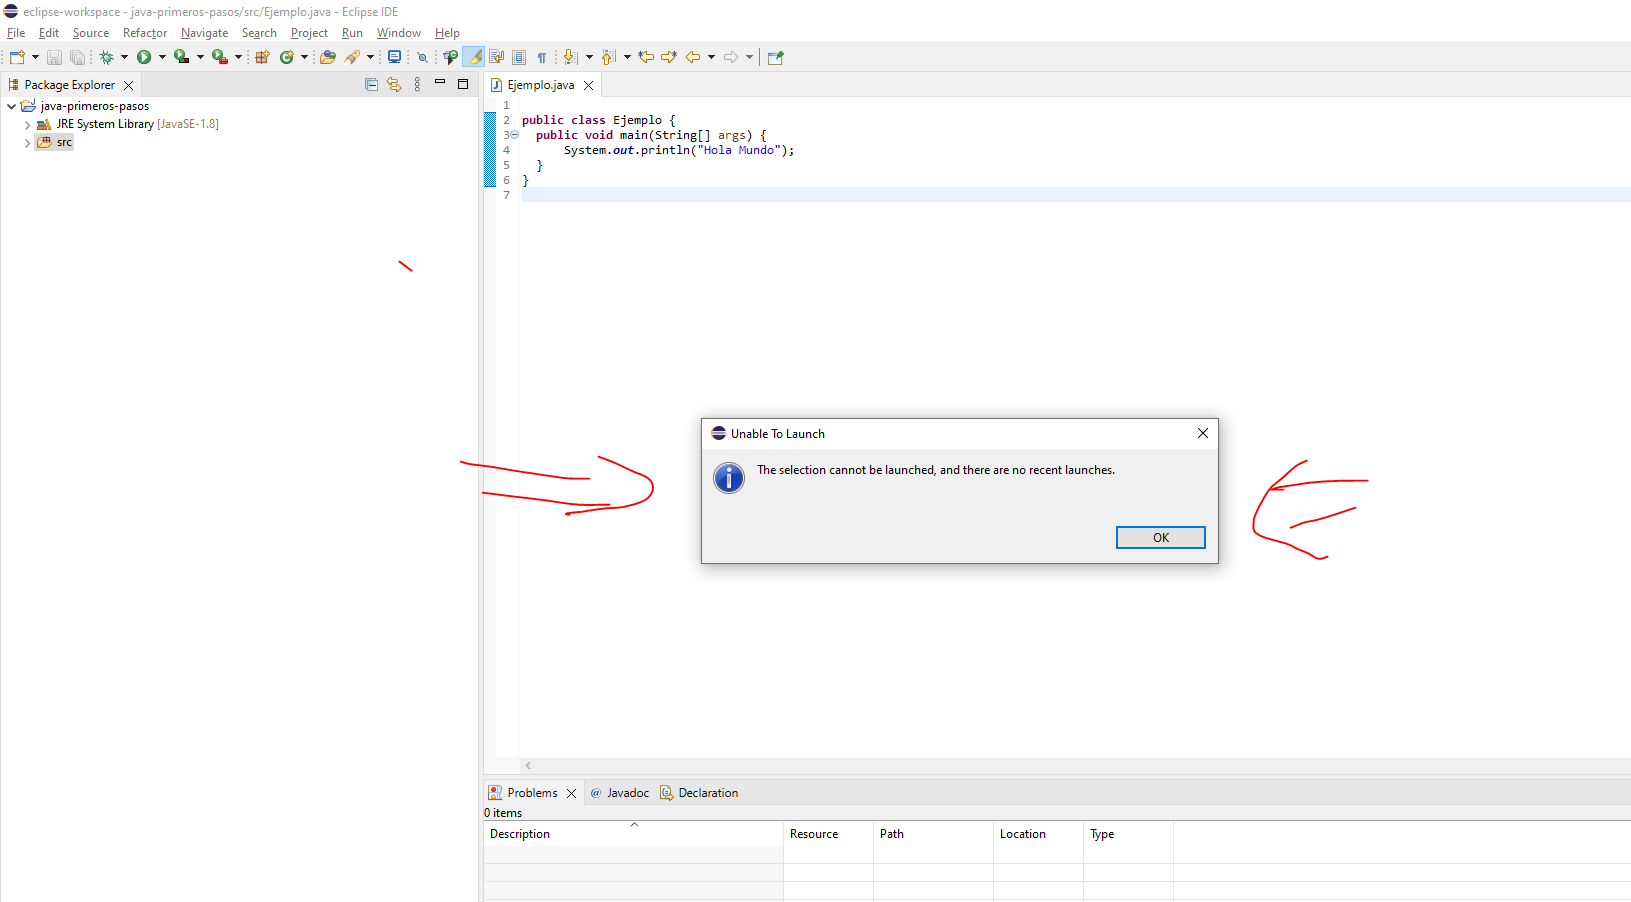This screenshot has width=1631, height=902.
Task: Open the New wizard dropdown arrow
Action: point(35,57)
